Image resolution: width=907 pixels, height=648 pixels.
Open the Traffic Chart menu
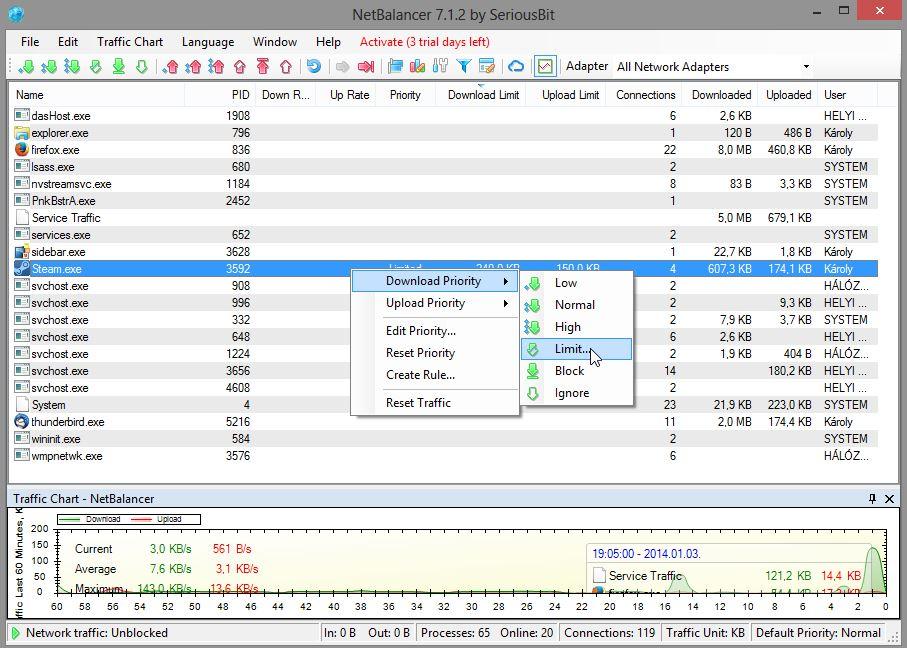(130, 42)
